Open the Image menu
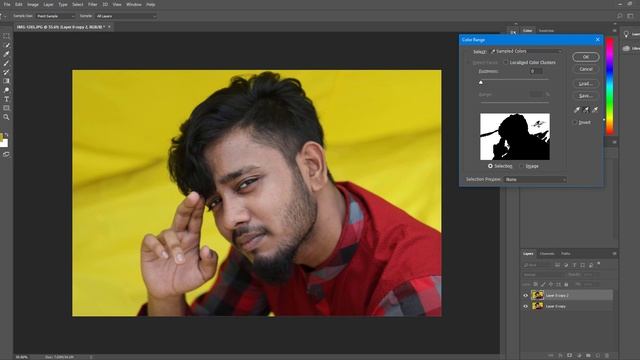 click(33, 4)
